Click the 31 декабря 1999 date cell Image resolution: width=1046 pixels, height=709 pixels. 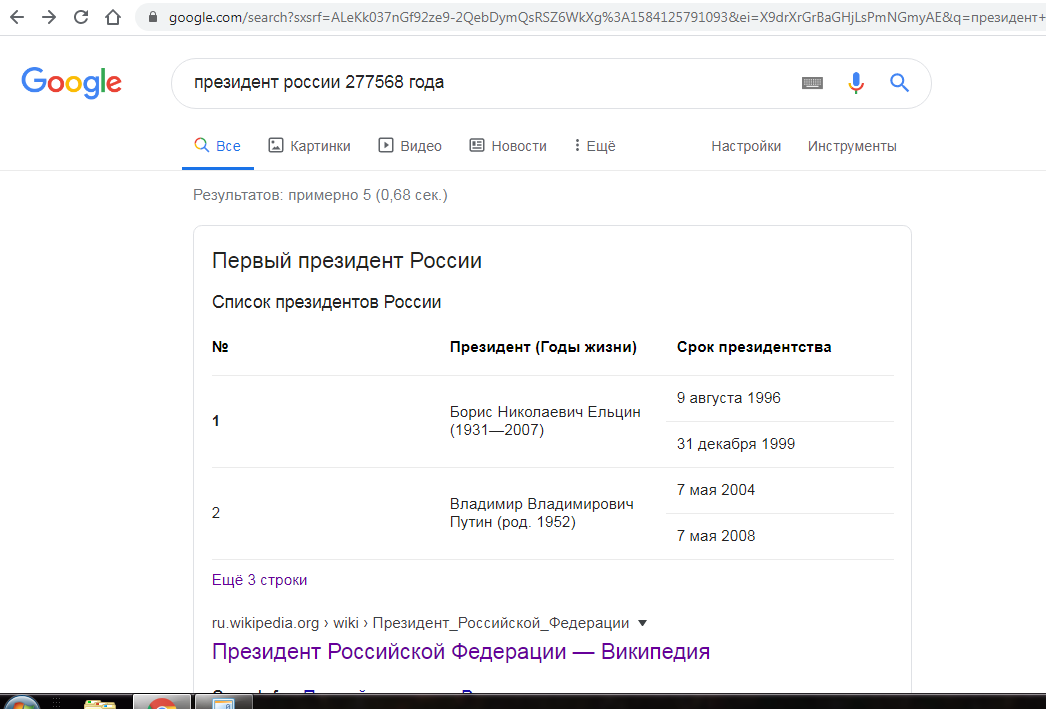[x=736, y=444]
